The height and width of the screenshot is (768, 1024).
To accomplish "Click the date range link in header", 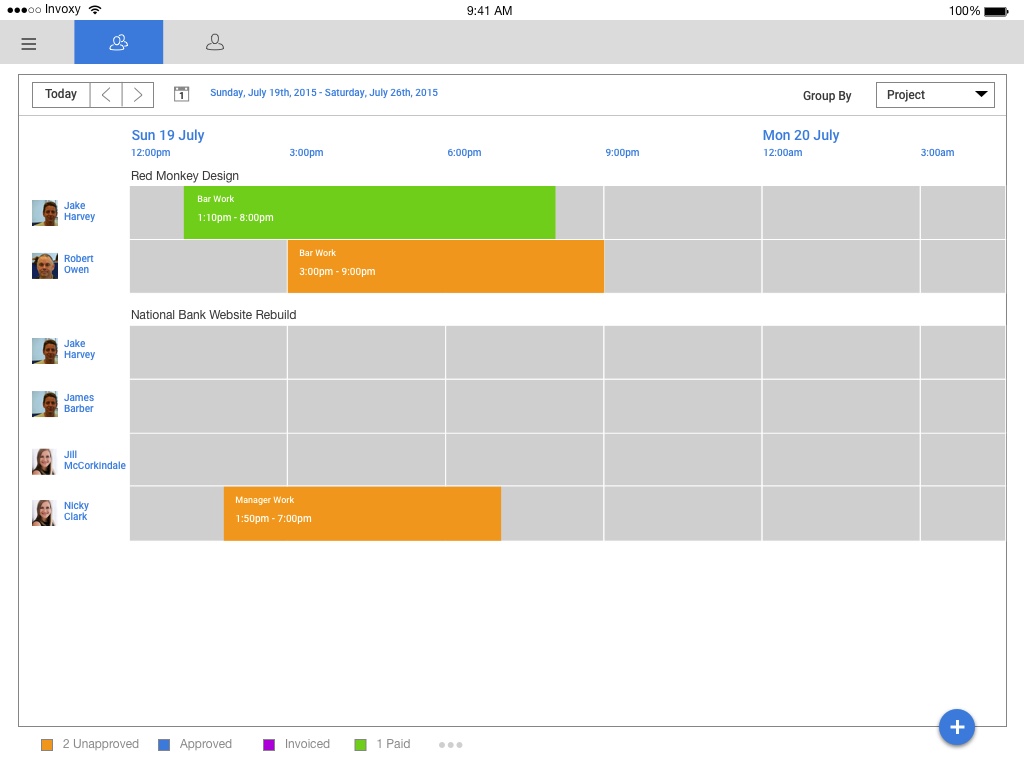I will click(324, 93).
